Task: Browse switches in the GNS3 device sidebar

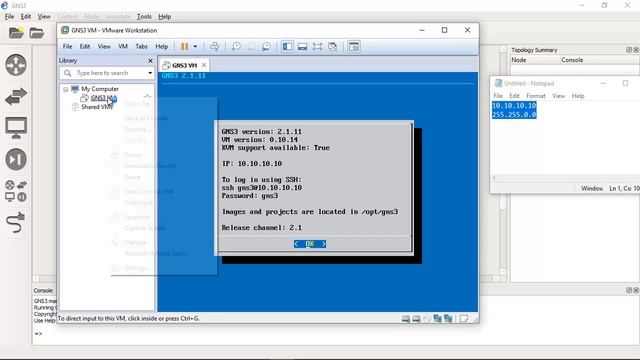Action: pos(16,96)
